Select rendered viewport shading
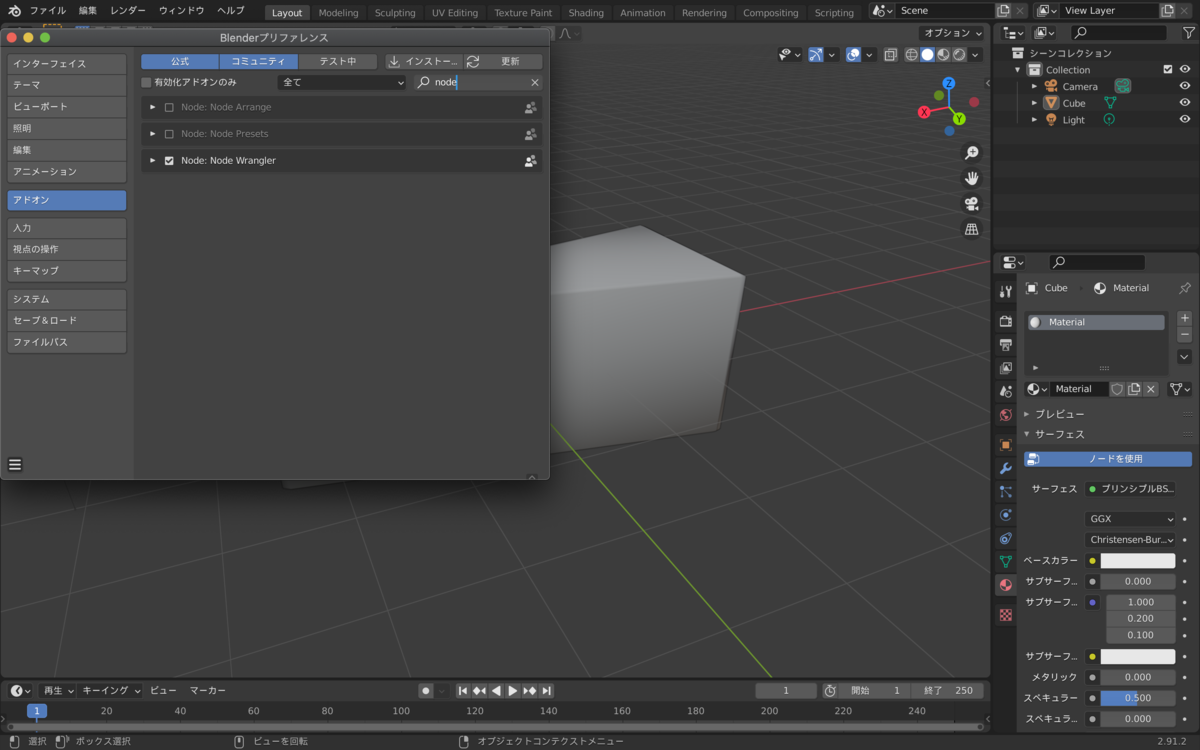1200x750 pixels. (x=959, y=55)
